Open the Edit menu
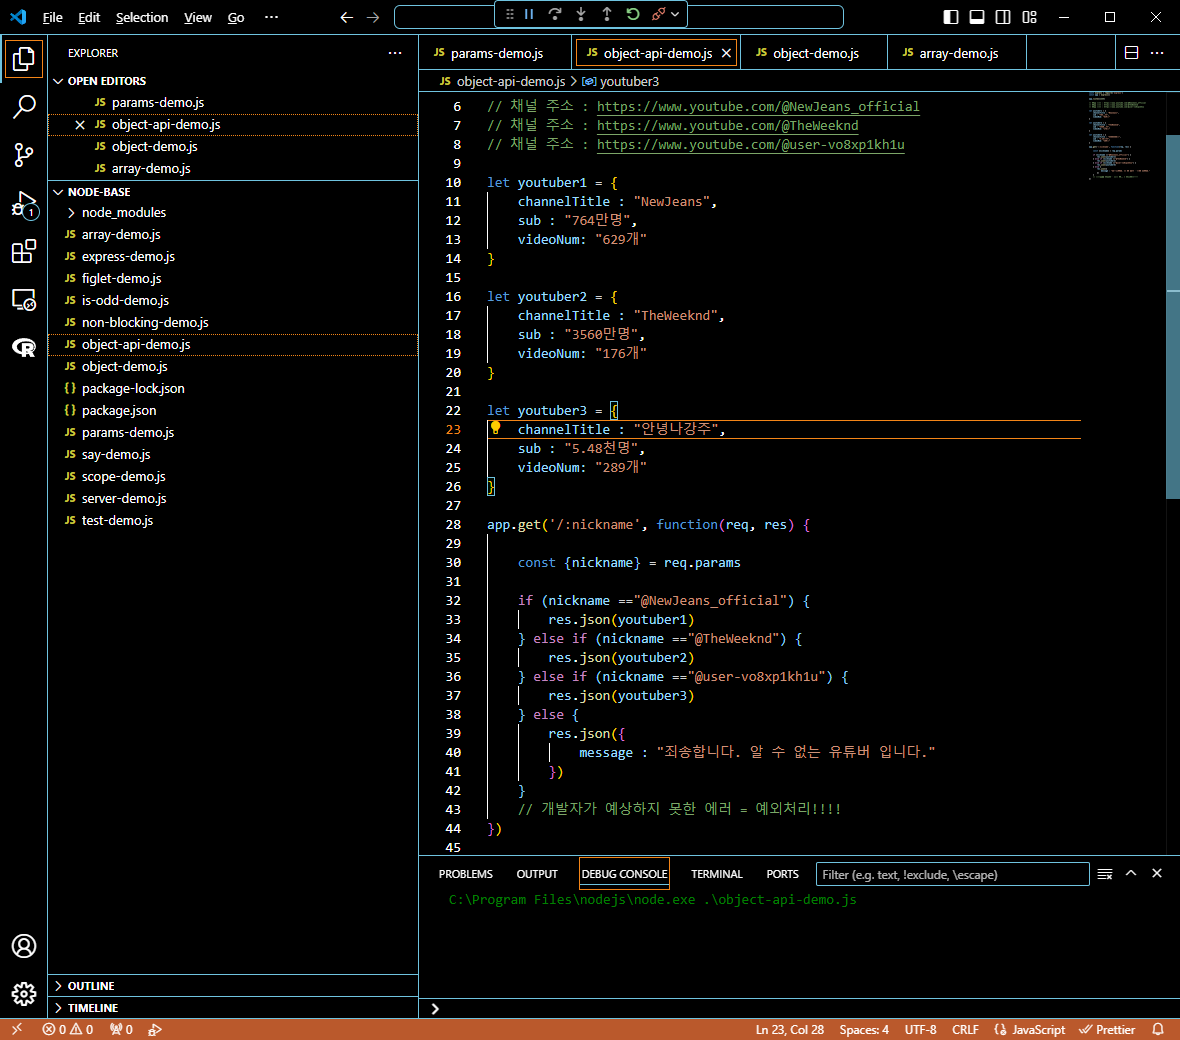Viewport: 1180px width, 1040px height. 89,17
